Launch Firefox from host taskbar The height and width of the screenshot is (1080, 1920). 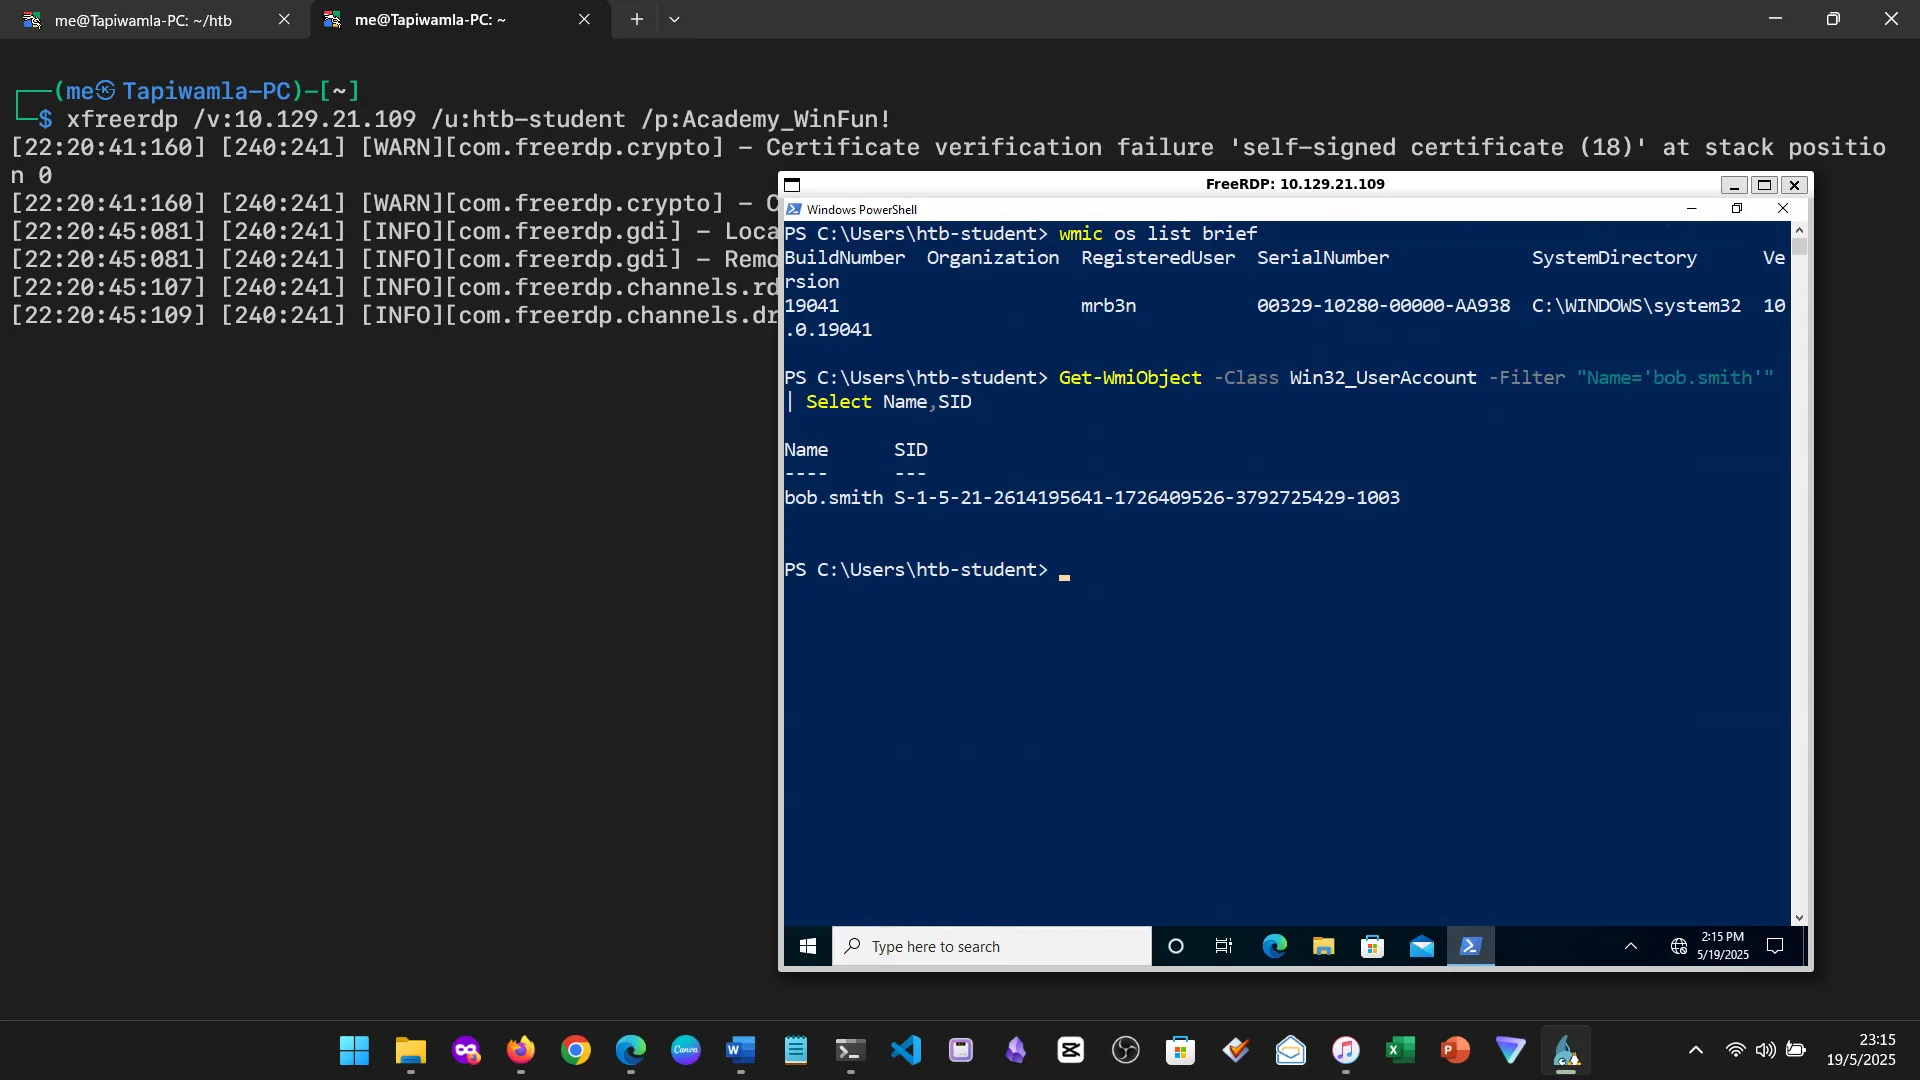coord(520,1050)
